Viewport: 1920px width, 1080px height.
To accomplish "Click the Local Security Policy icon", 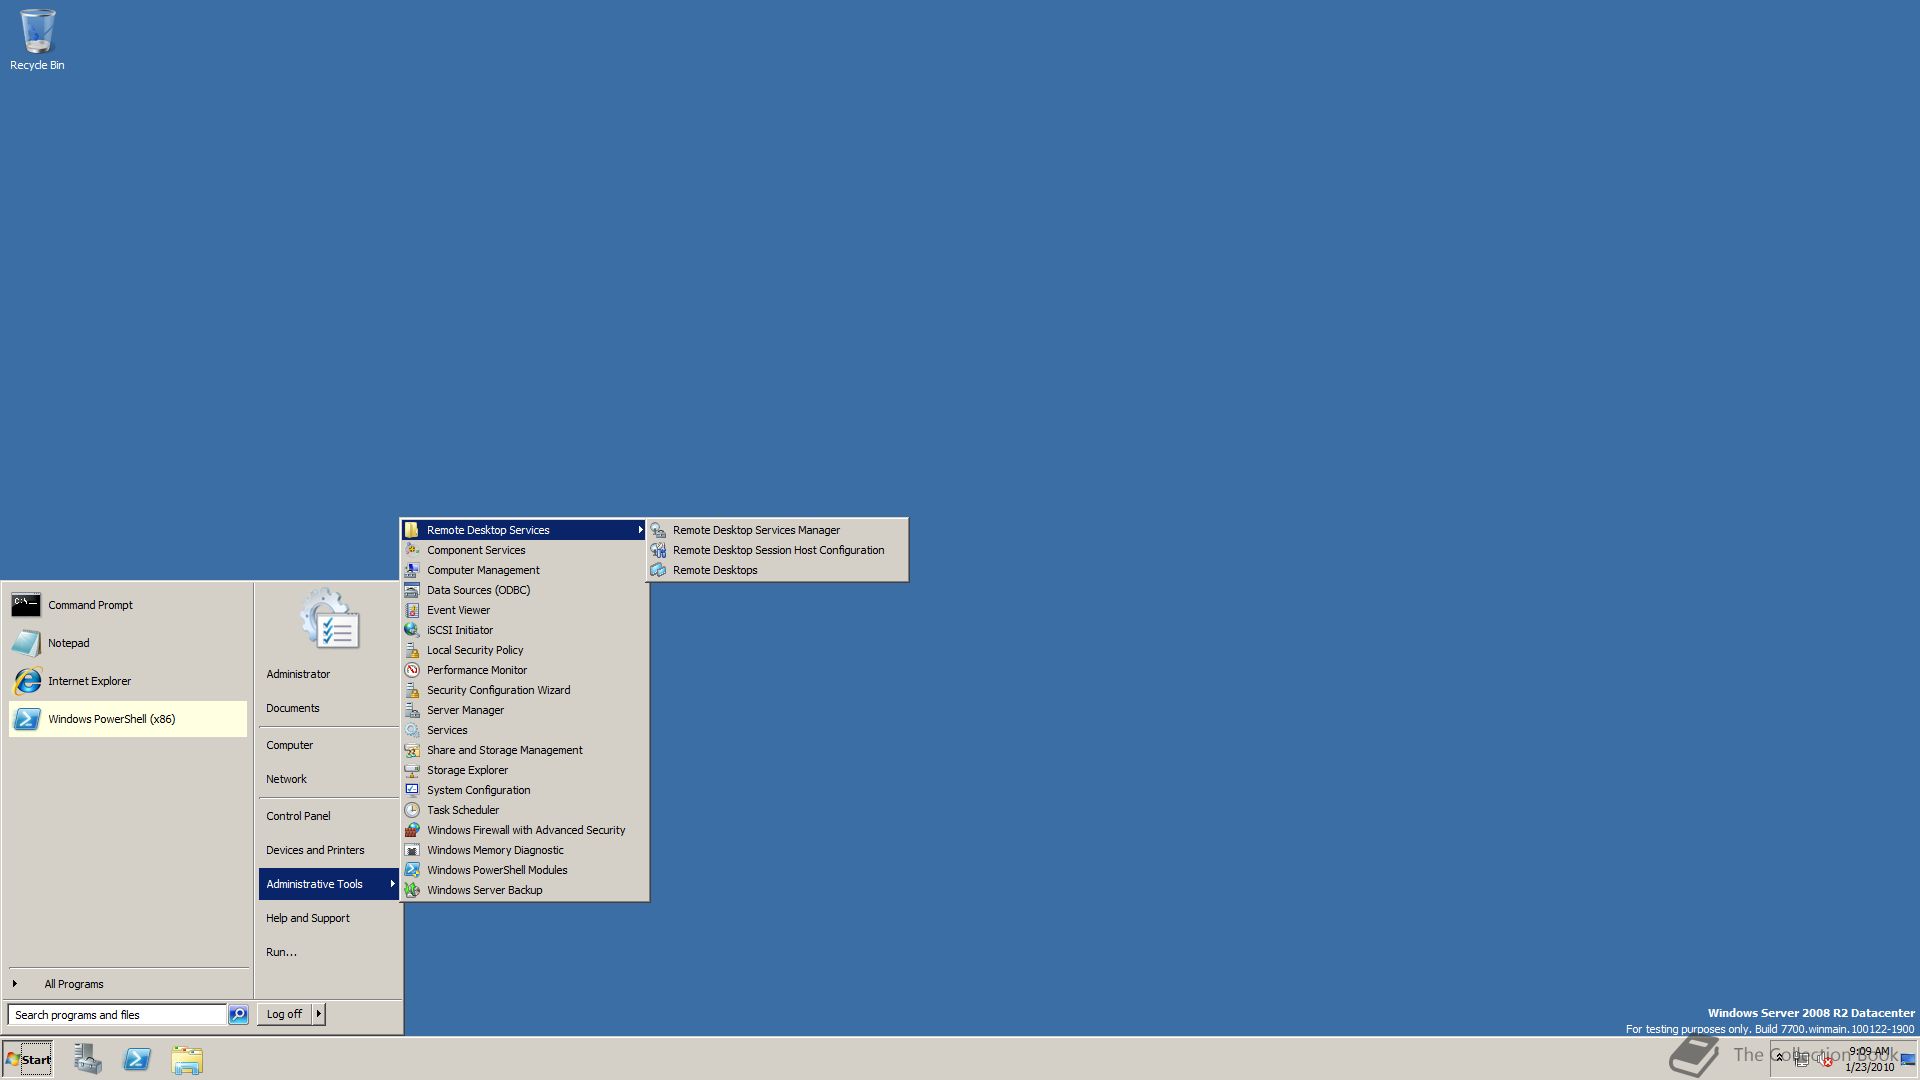I will 412,650.
